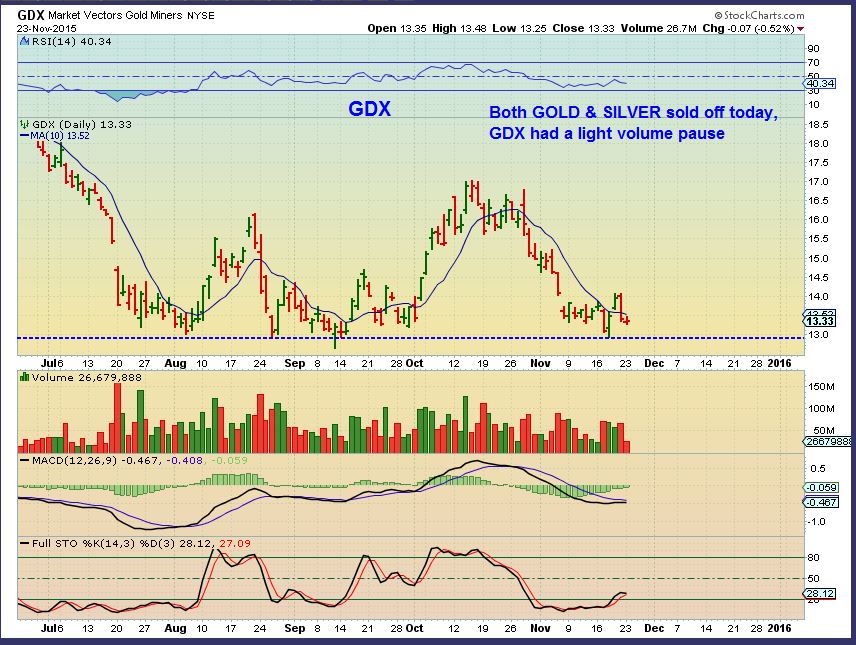
Task: Click the RSI indicator icon beside RSI(14)
Action: [x=25, y=42]
